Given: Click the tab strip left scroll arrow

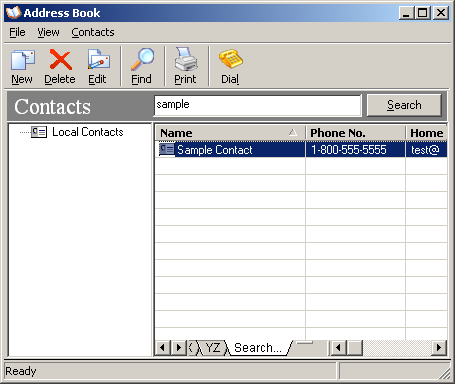Looking at the screenshot, I should point(163,348).
